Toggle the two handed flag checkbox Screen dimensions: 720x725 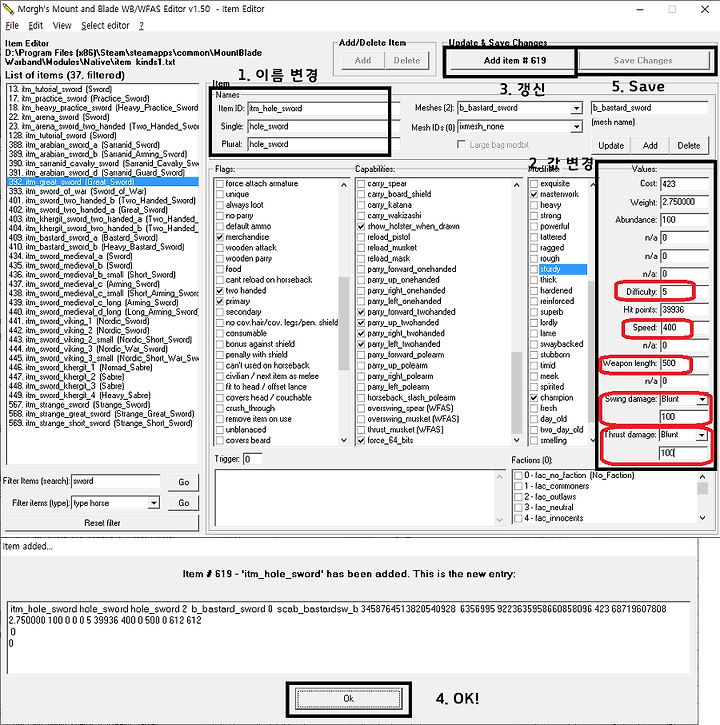220,291
